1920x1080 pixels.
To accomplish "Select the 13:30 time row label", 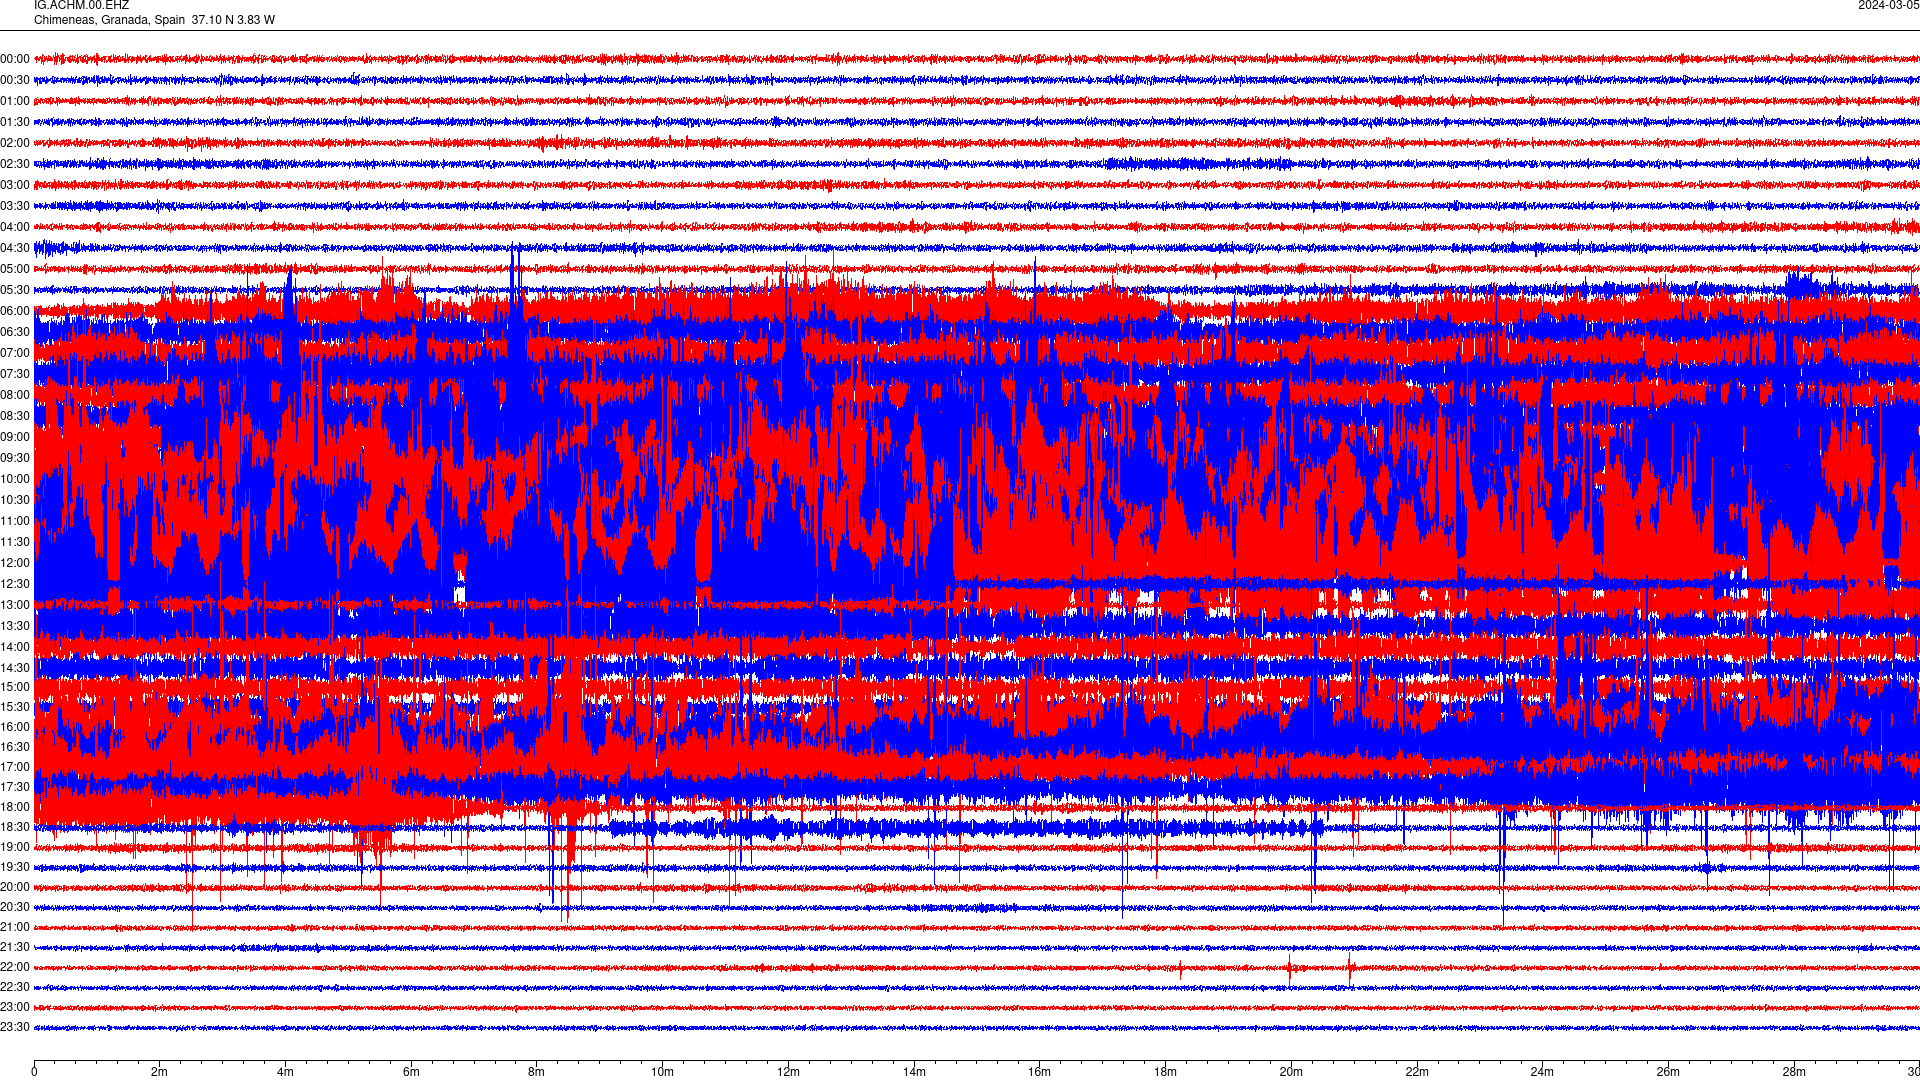I will pos(15,626).
